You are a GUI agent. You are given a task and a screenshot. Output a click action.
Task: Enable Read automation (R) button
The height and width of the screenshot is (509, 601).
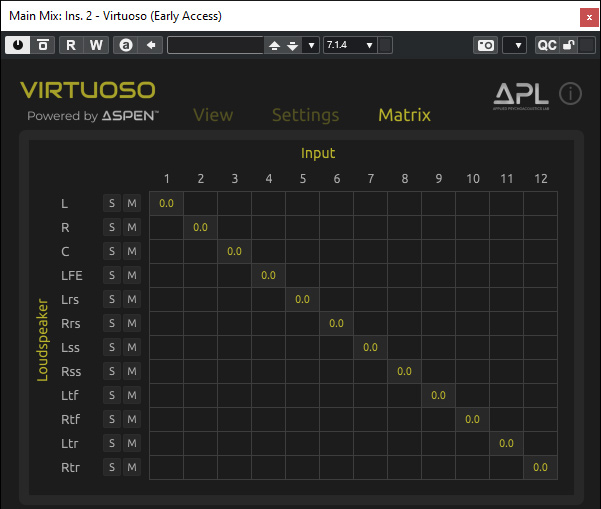tap(71, 45)
